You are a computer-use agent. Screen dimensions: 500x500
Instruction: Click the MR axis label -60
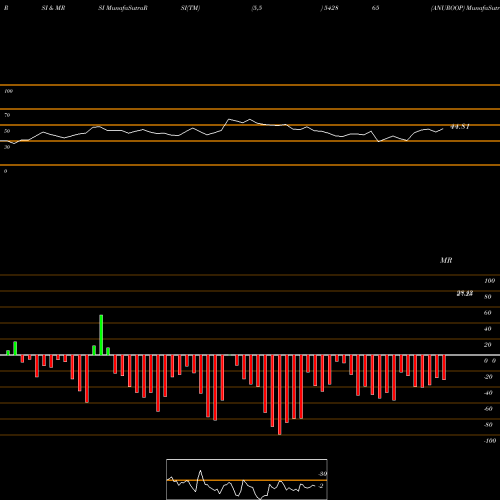(x=488, y=409)
